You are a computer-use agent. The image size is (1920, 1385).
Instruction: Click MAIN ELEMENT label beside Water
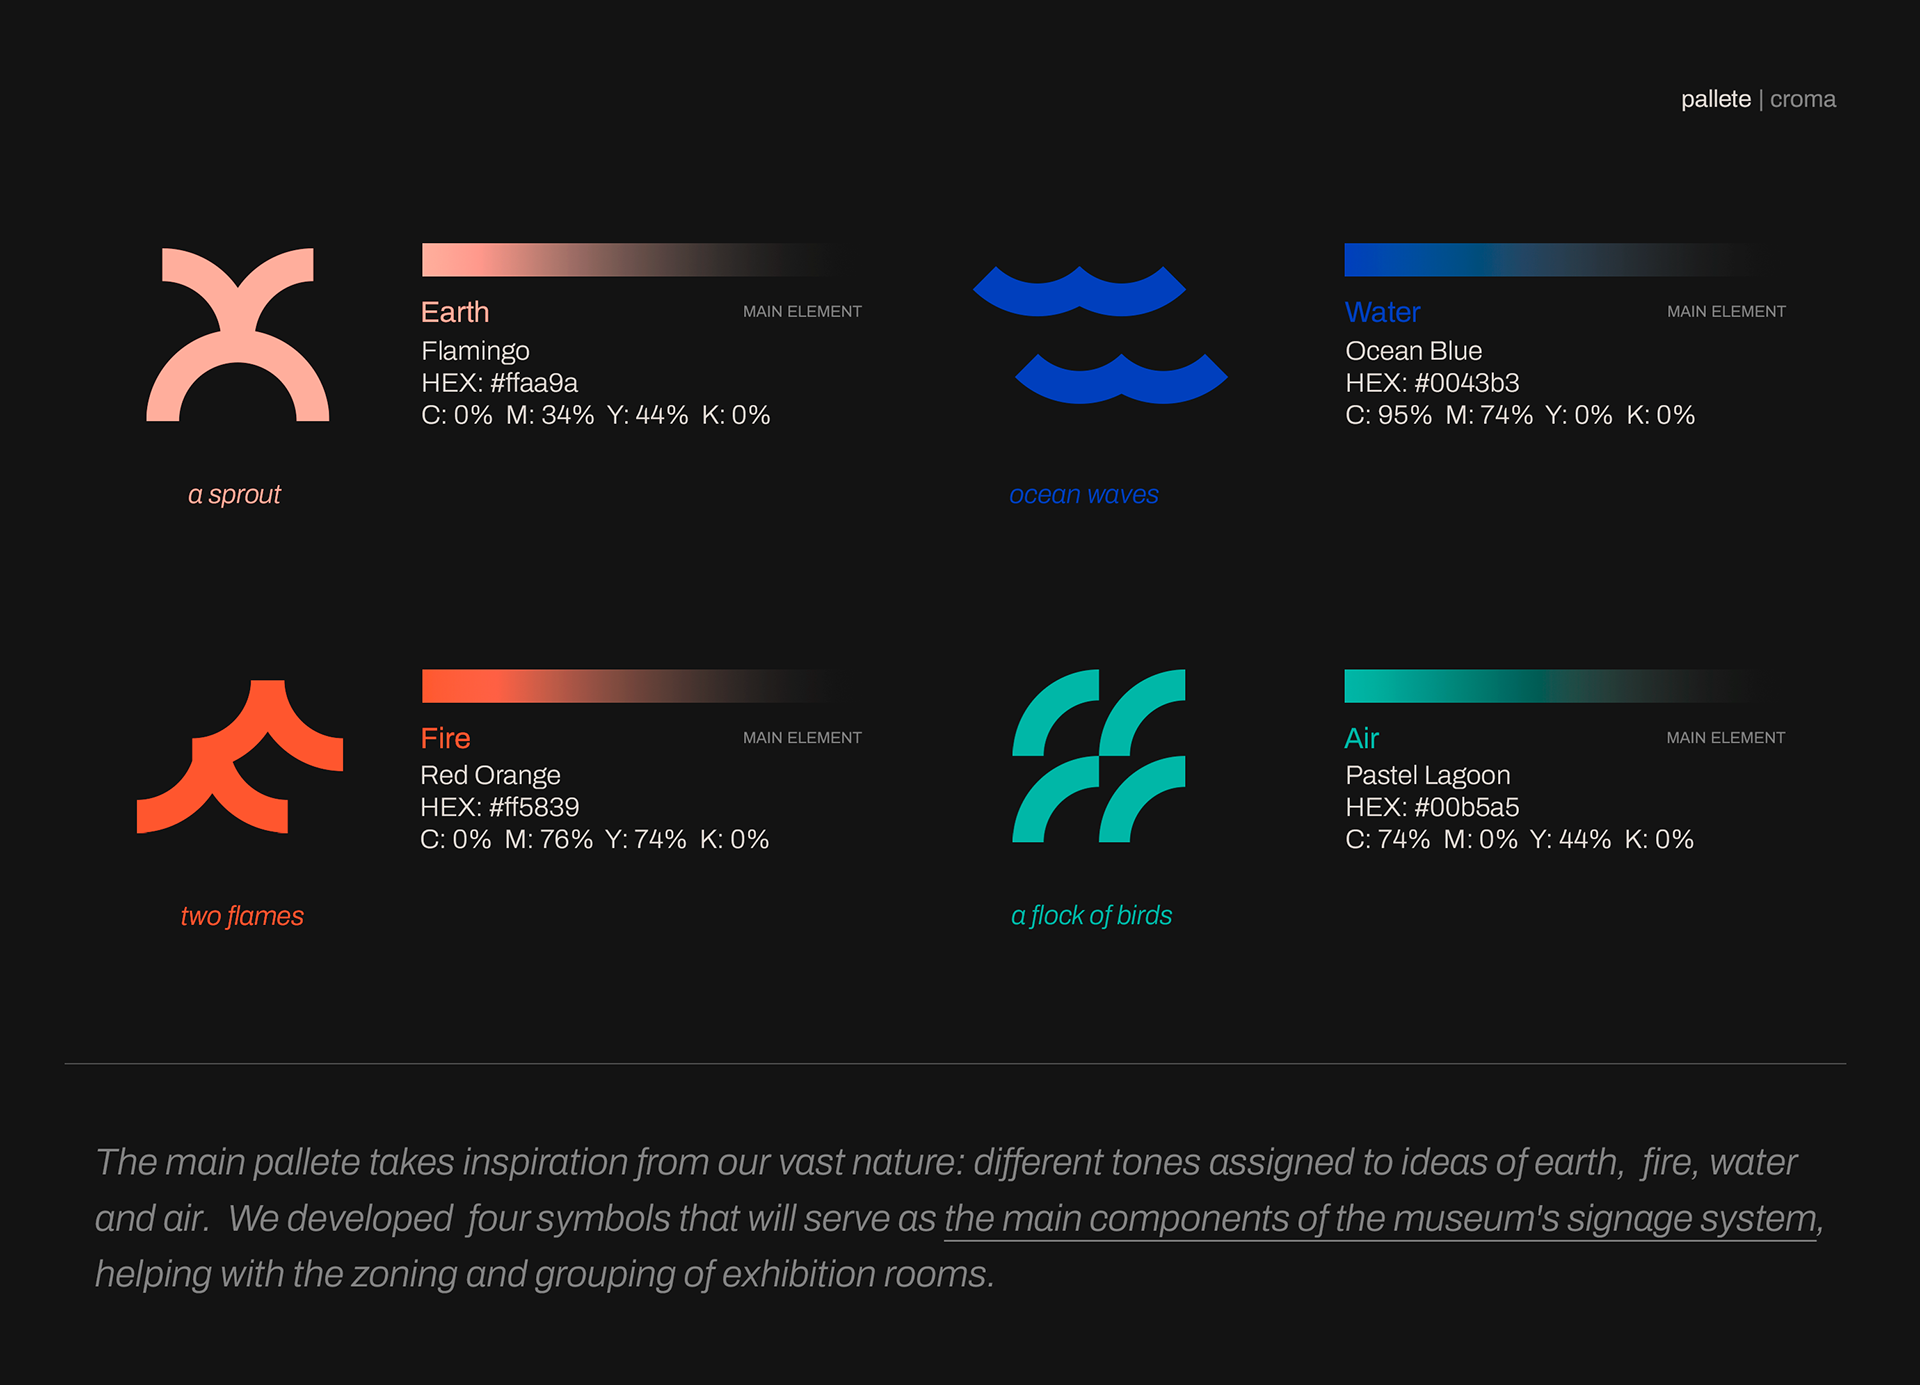(x=1726, y=312)
